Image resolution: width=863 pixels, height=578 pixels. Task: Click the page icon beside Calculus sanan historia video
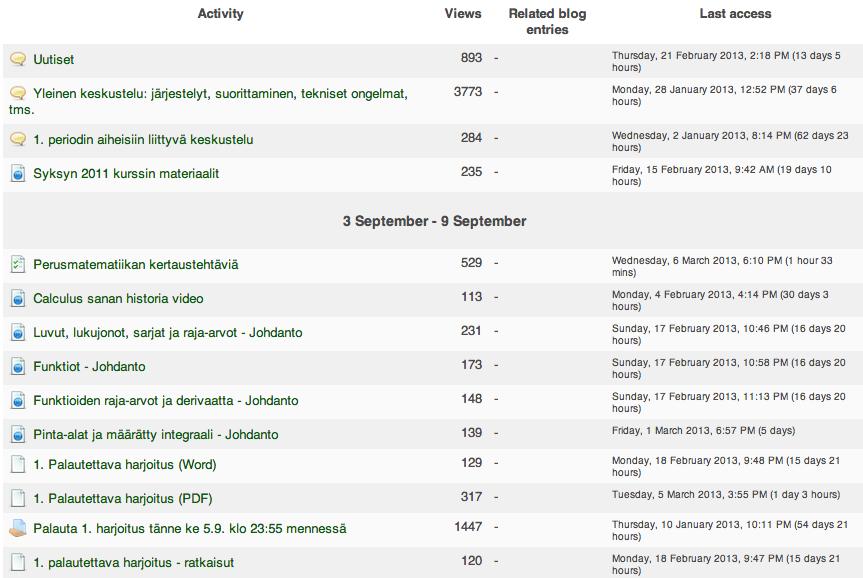(x=18, y=298)
